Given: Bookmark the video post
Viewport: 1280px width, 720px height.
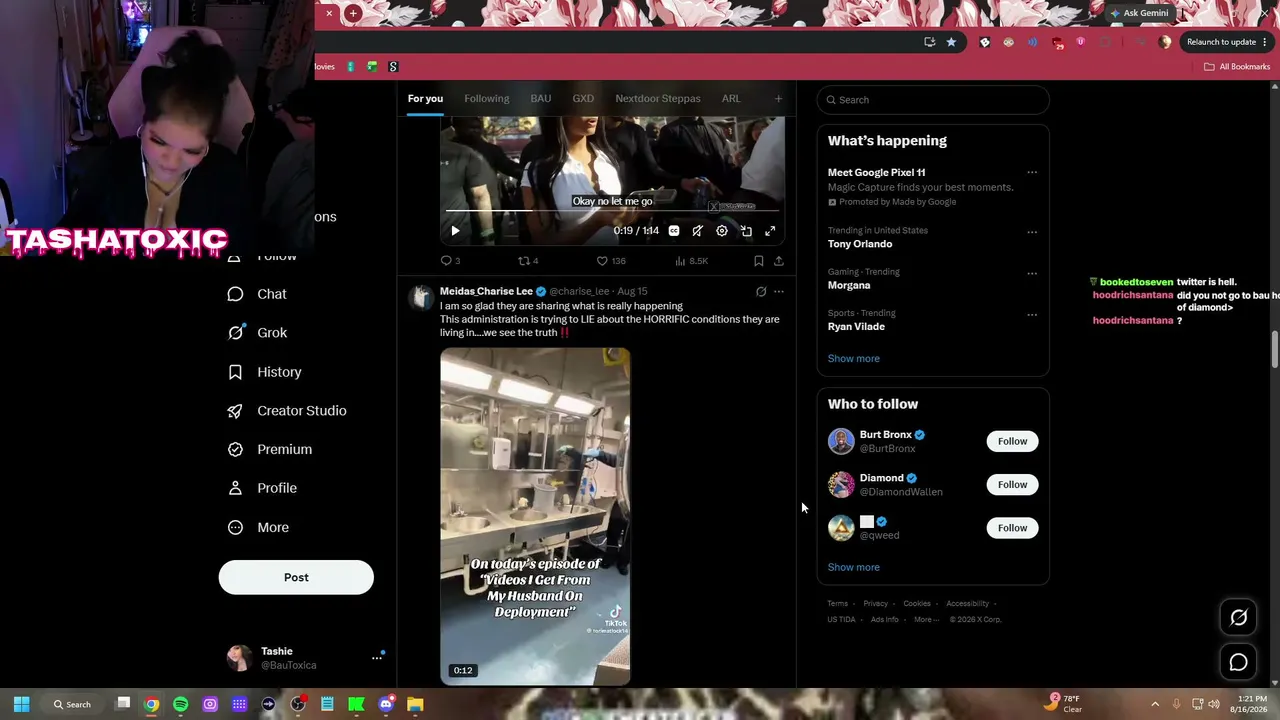Looking at the screenshot, I should coord(759,261).
